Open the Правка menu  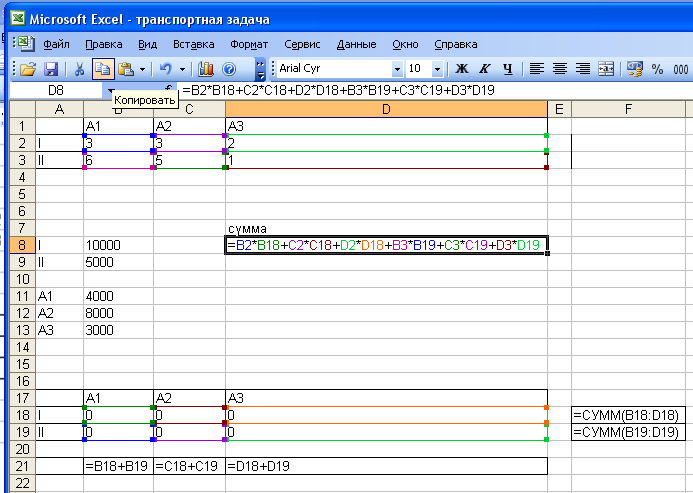(103, 44)
